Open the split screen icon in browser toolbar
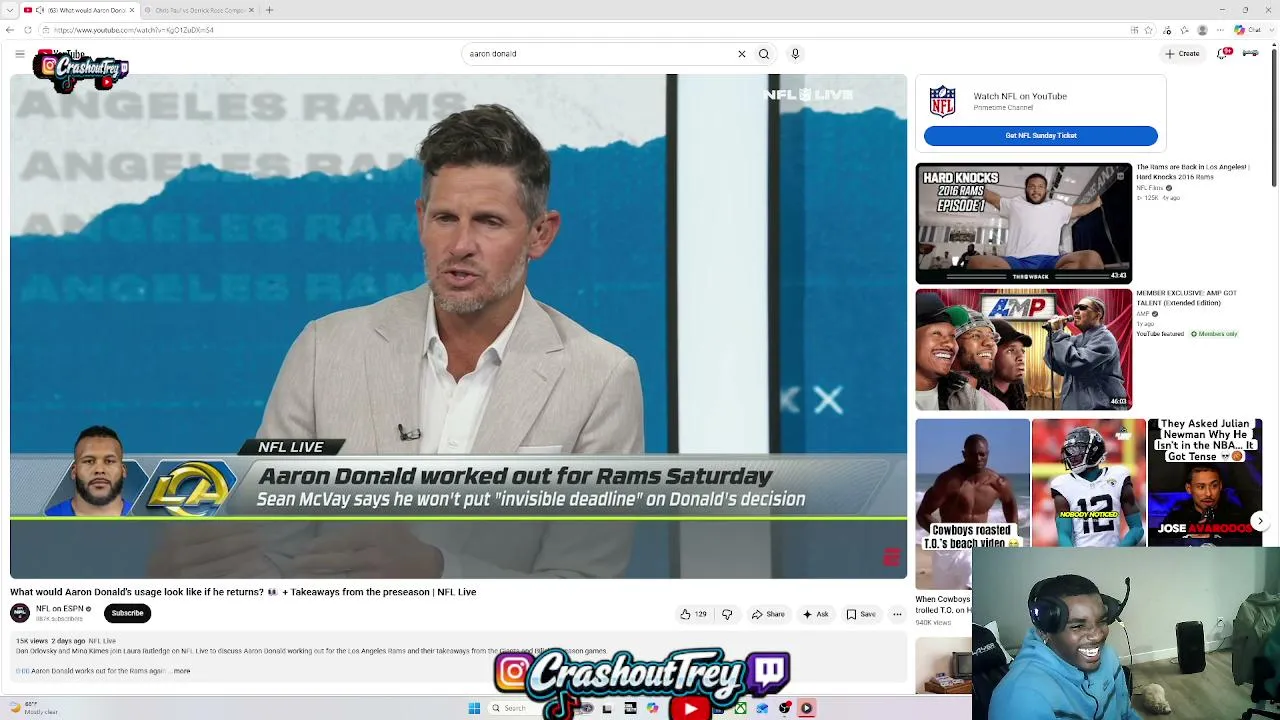 pyautogui.click(x=1134, y=30)
